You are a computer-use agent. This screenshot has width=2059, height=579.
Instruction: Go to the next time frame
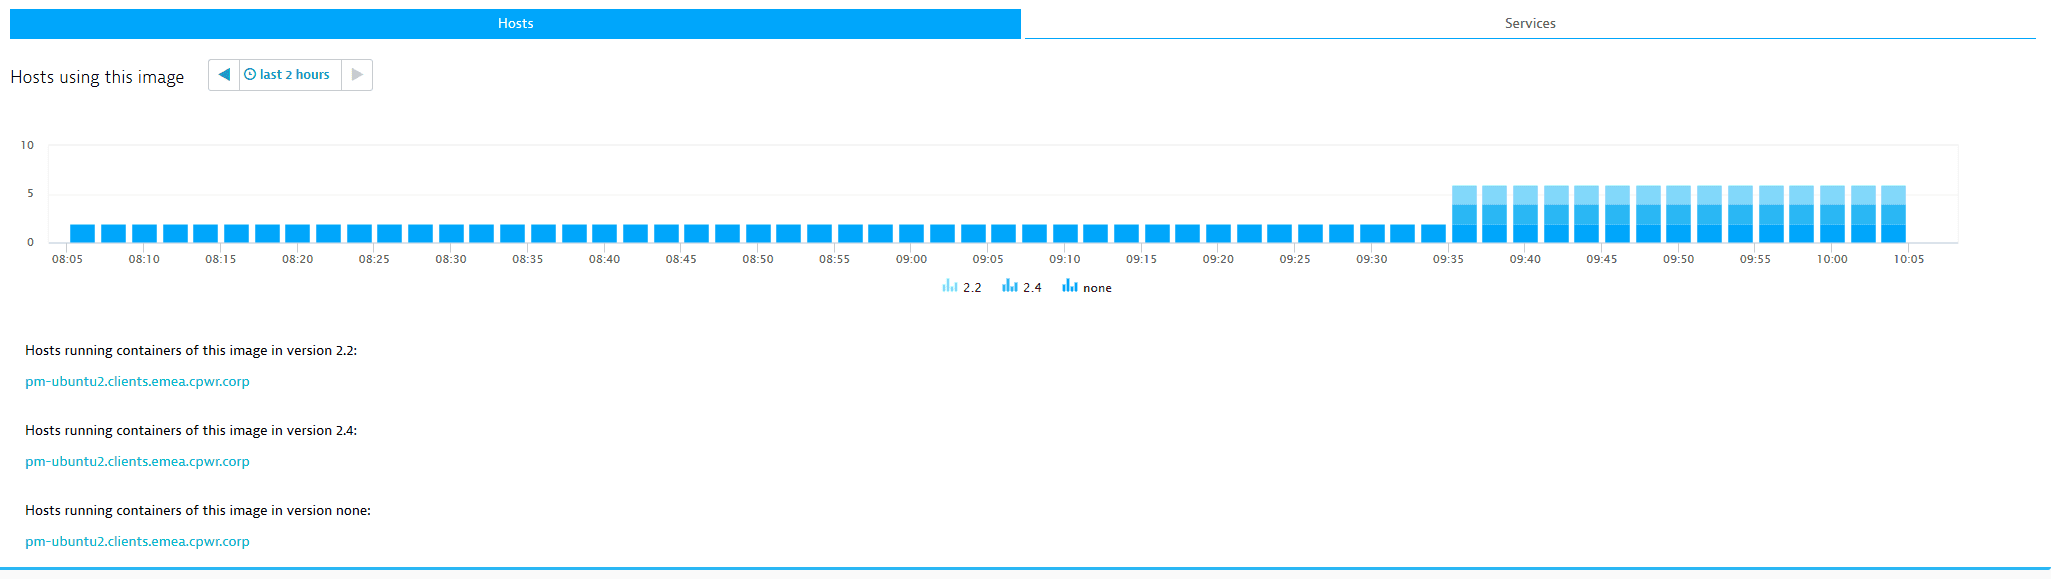click(357, 75)
